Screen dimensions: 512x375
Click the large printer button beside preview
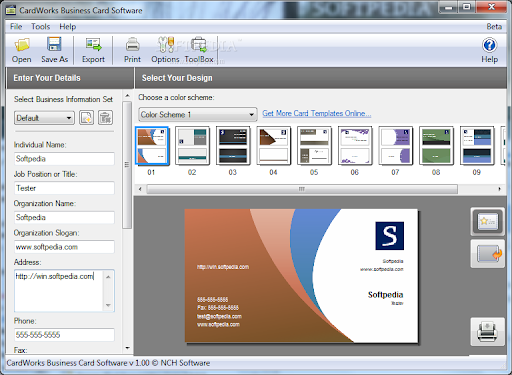pyautogui.click(x=487, y=332)
